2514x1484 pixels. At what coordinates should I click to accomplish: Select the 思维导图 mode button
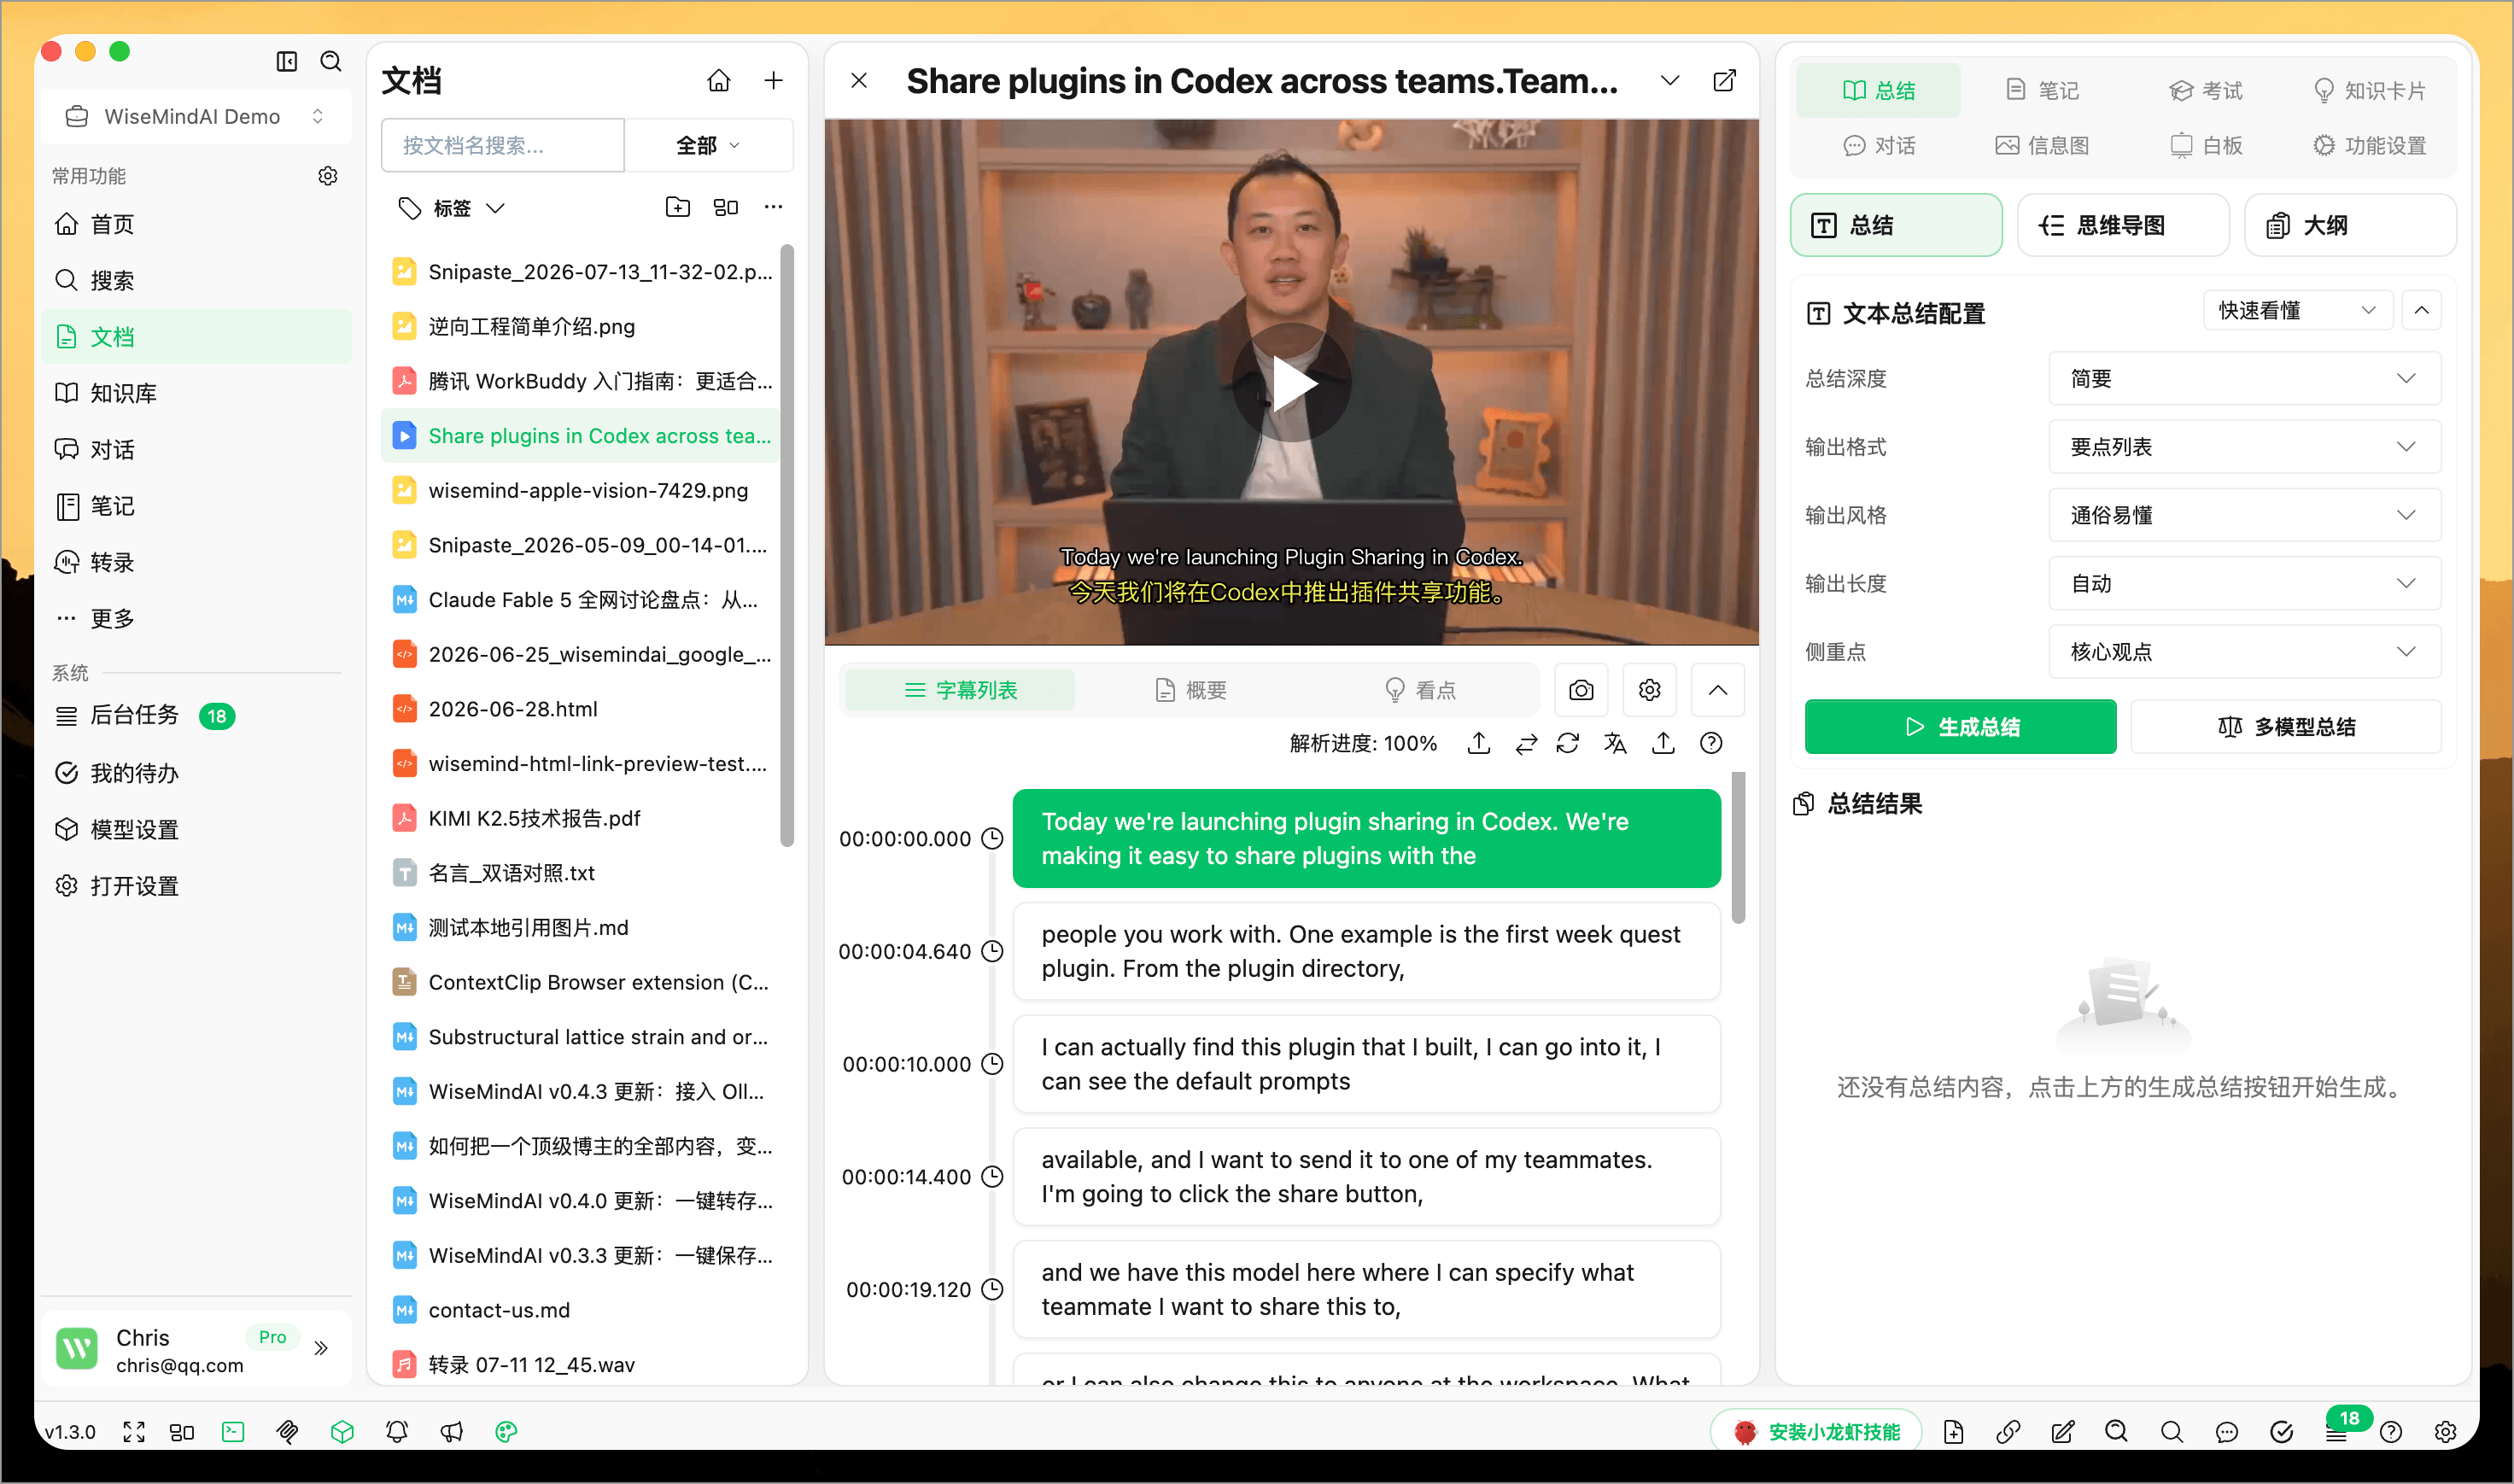[2122, 226]
